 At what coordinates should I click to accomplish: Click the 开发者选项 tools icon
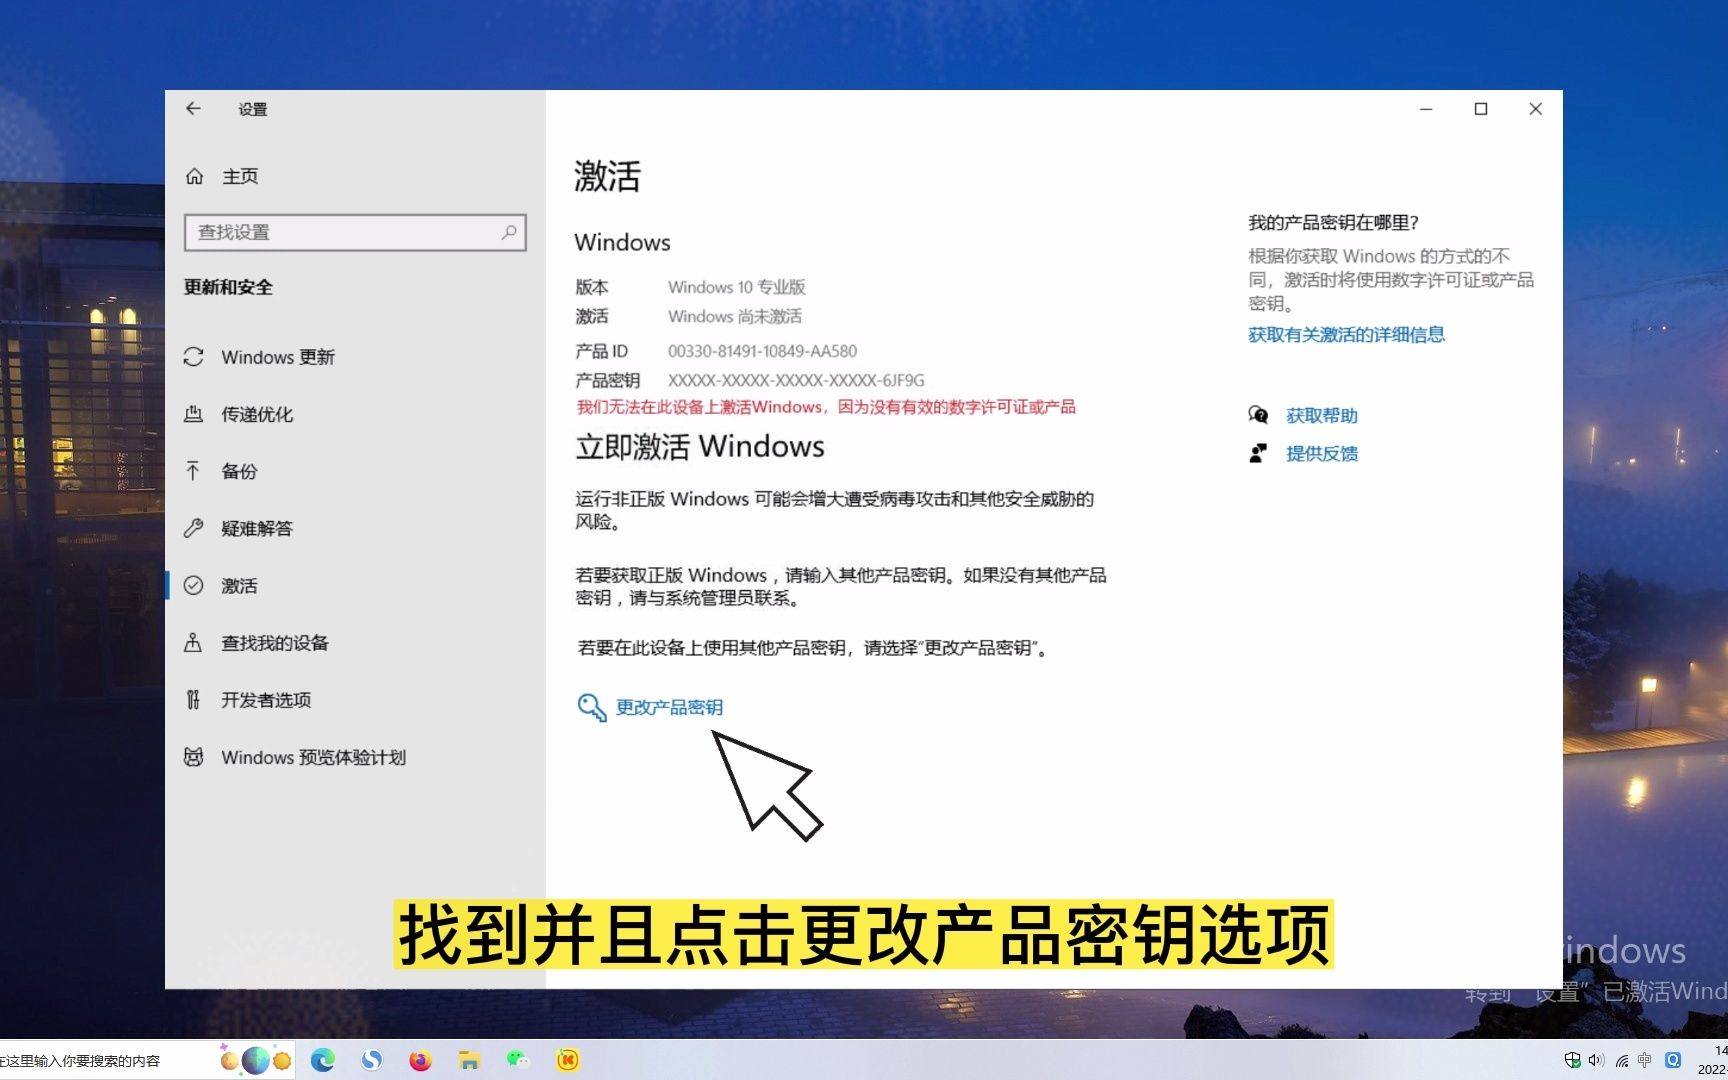pos(194,699)
